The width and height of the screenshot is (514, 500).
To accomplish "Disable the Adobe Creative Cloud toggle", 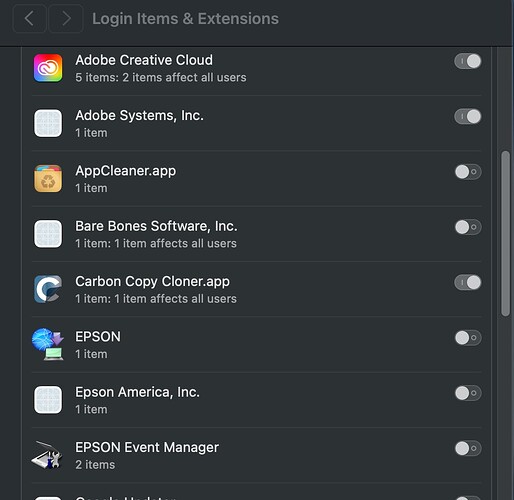I will (468, 61).
